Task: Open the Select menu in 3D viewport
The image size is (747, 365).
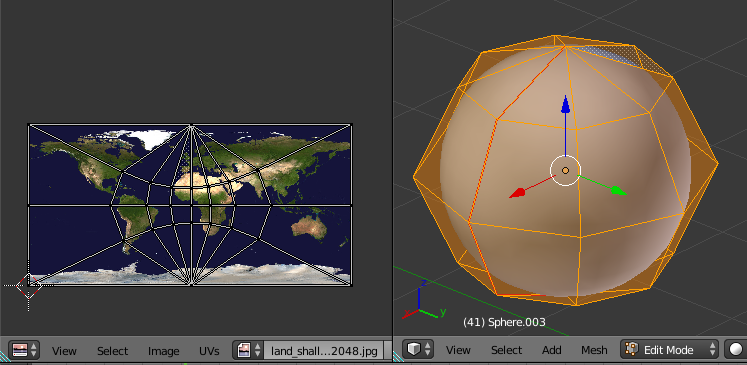Action: pos(506,350)
